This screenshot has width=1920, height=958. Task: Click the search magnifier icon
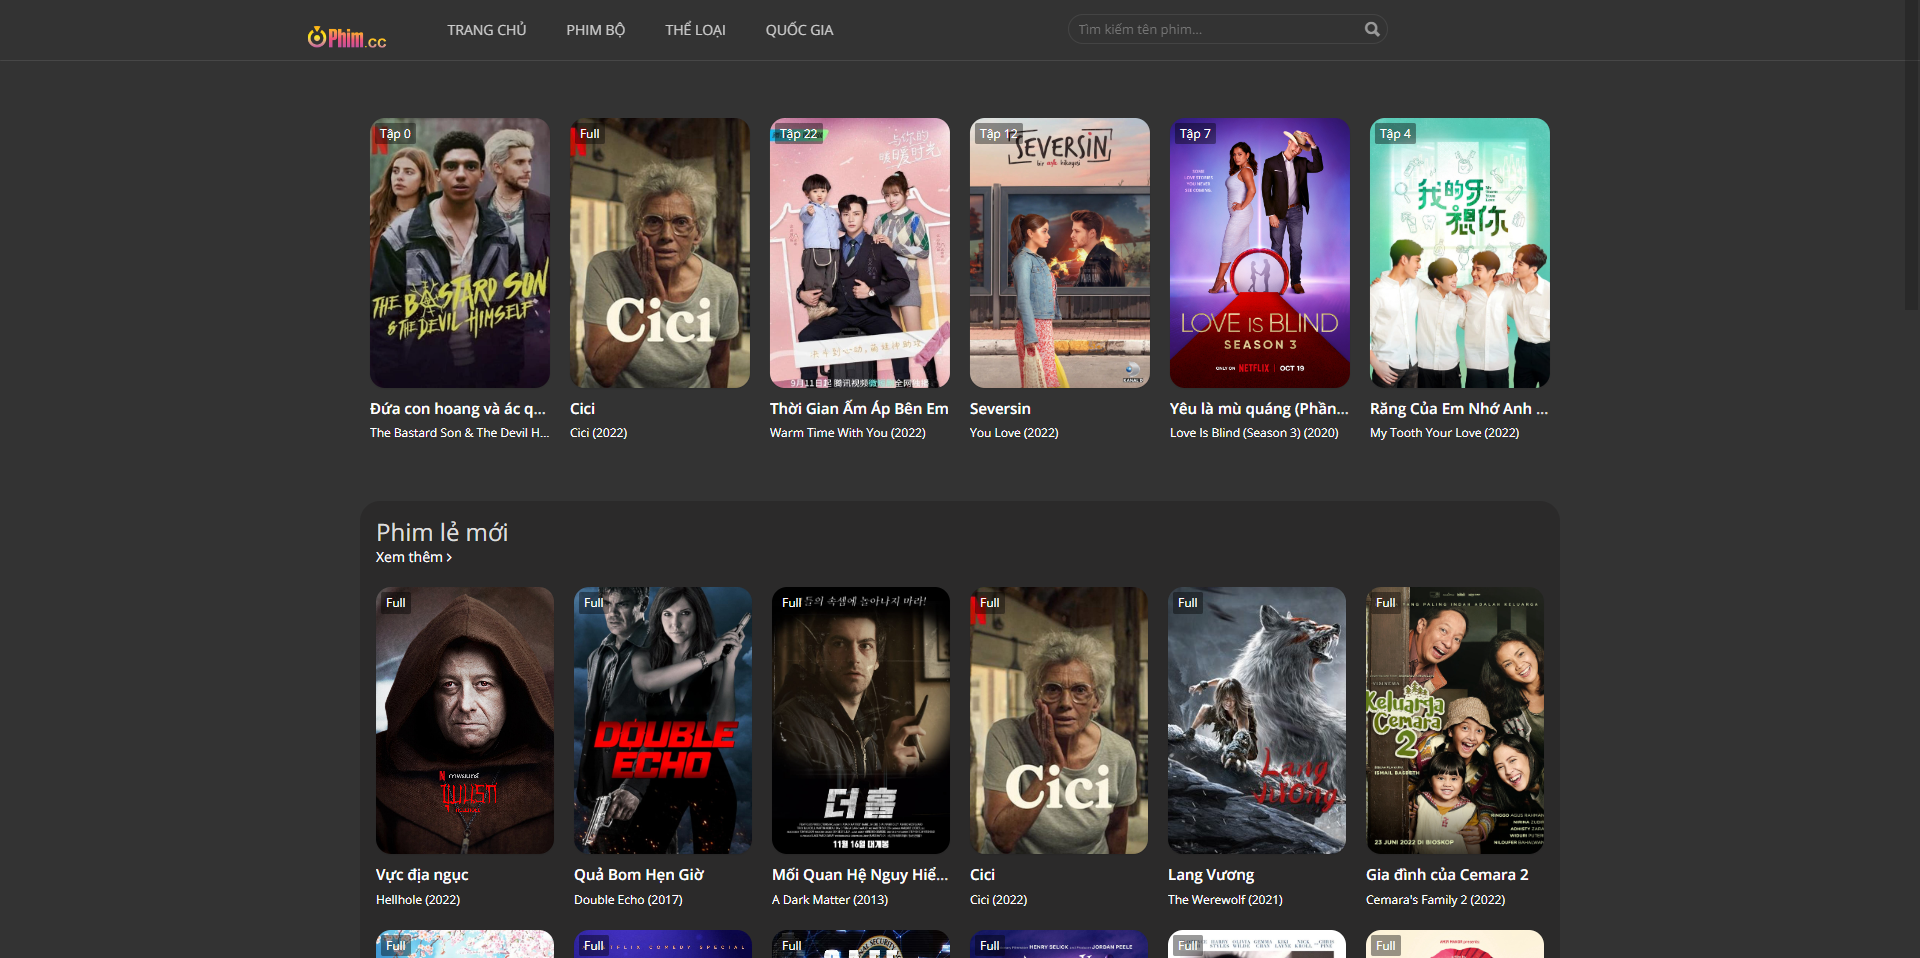[1372, 30]
